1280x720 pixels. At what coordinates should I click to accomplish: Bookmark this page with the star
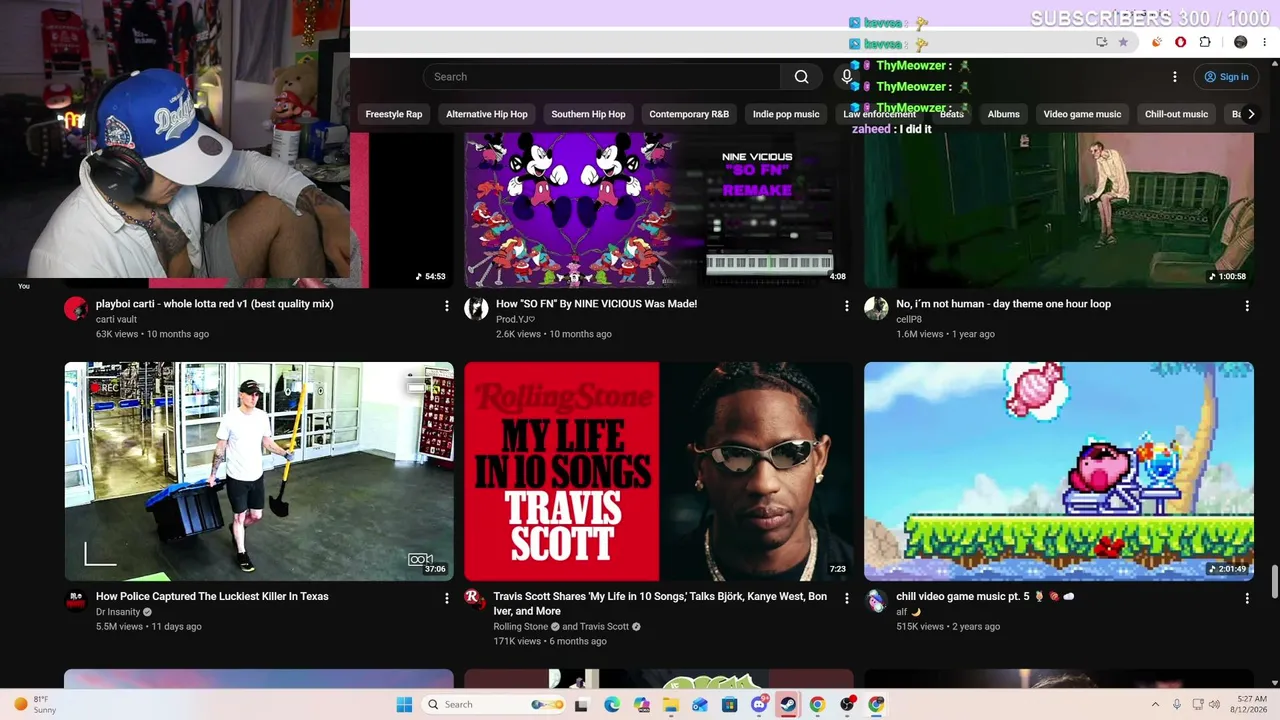(1123, 42)
